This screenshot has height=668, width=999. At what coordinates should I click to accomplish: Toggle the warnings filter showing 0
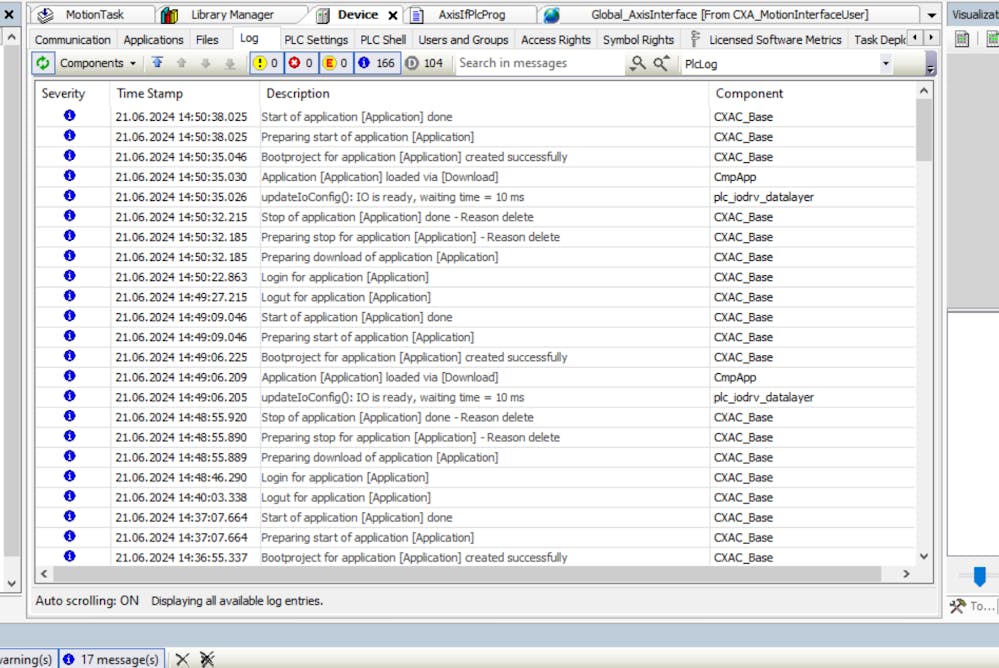click(265, 63)
